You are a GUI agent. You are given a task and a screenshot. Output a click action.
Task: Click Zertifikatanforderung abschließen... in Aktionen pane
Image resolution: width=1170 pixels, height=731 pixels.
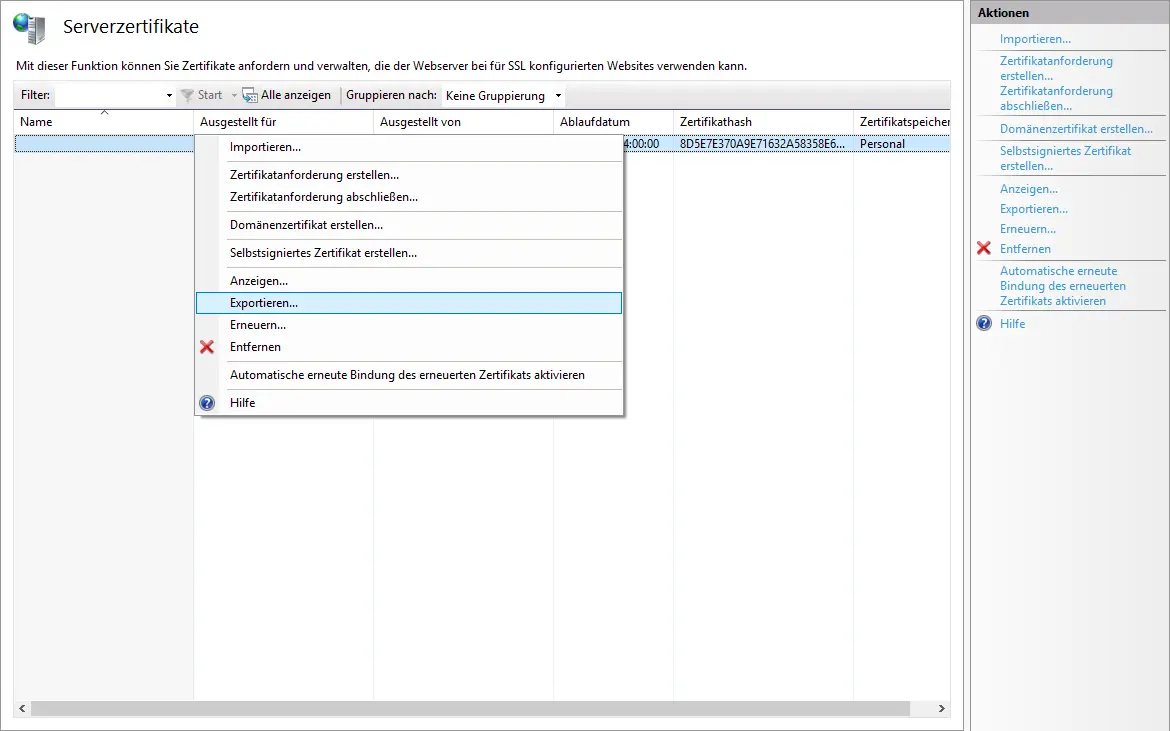[x=1056, y=98]
